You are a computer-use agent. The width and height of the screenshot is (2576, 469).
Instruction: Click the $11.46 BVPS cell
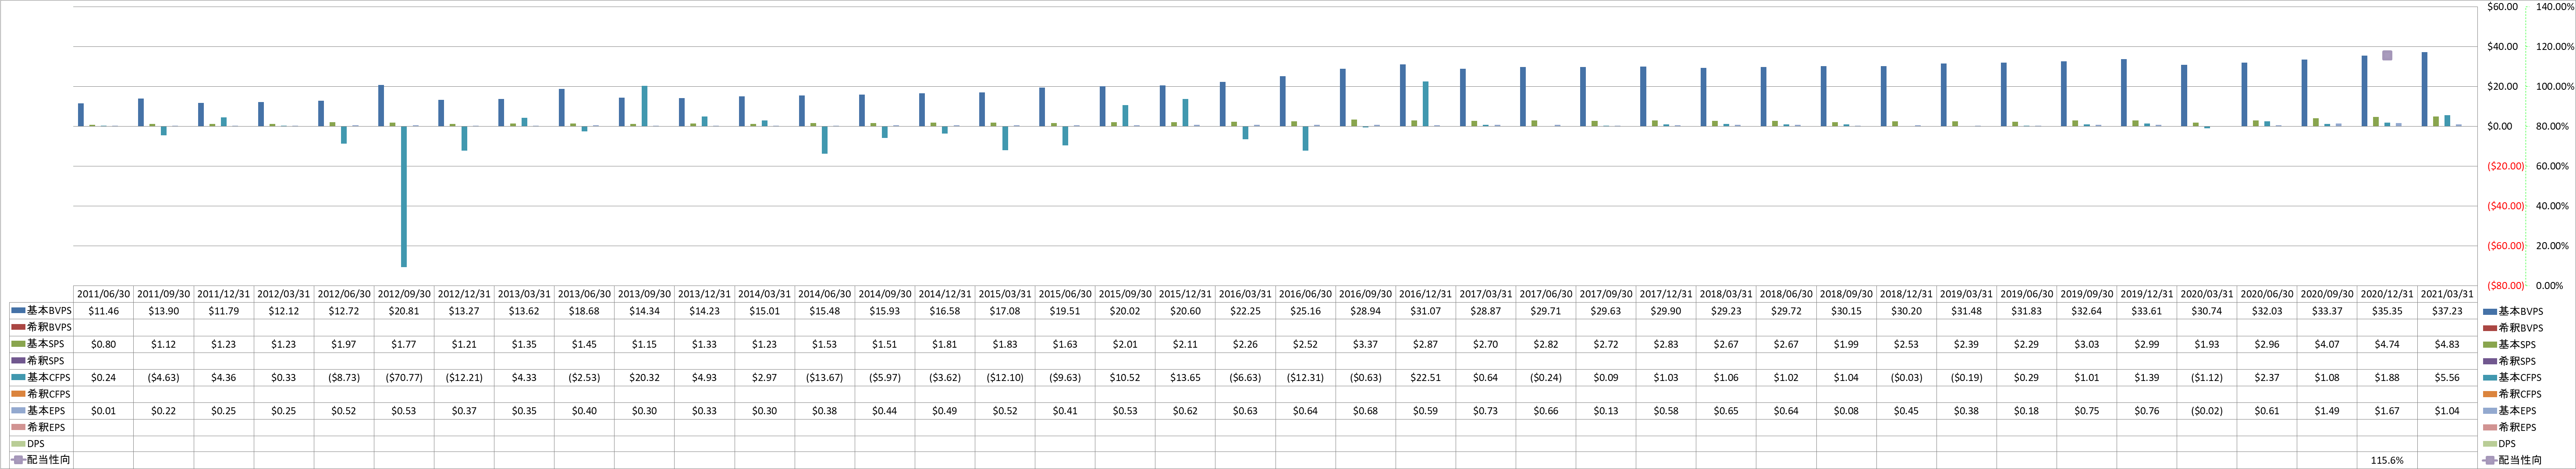point(104,311)
